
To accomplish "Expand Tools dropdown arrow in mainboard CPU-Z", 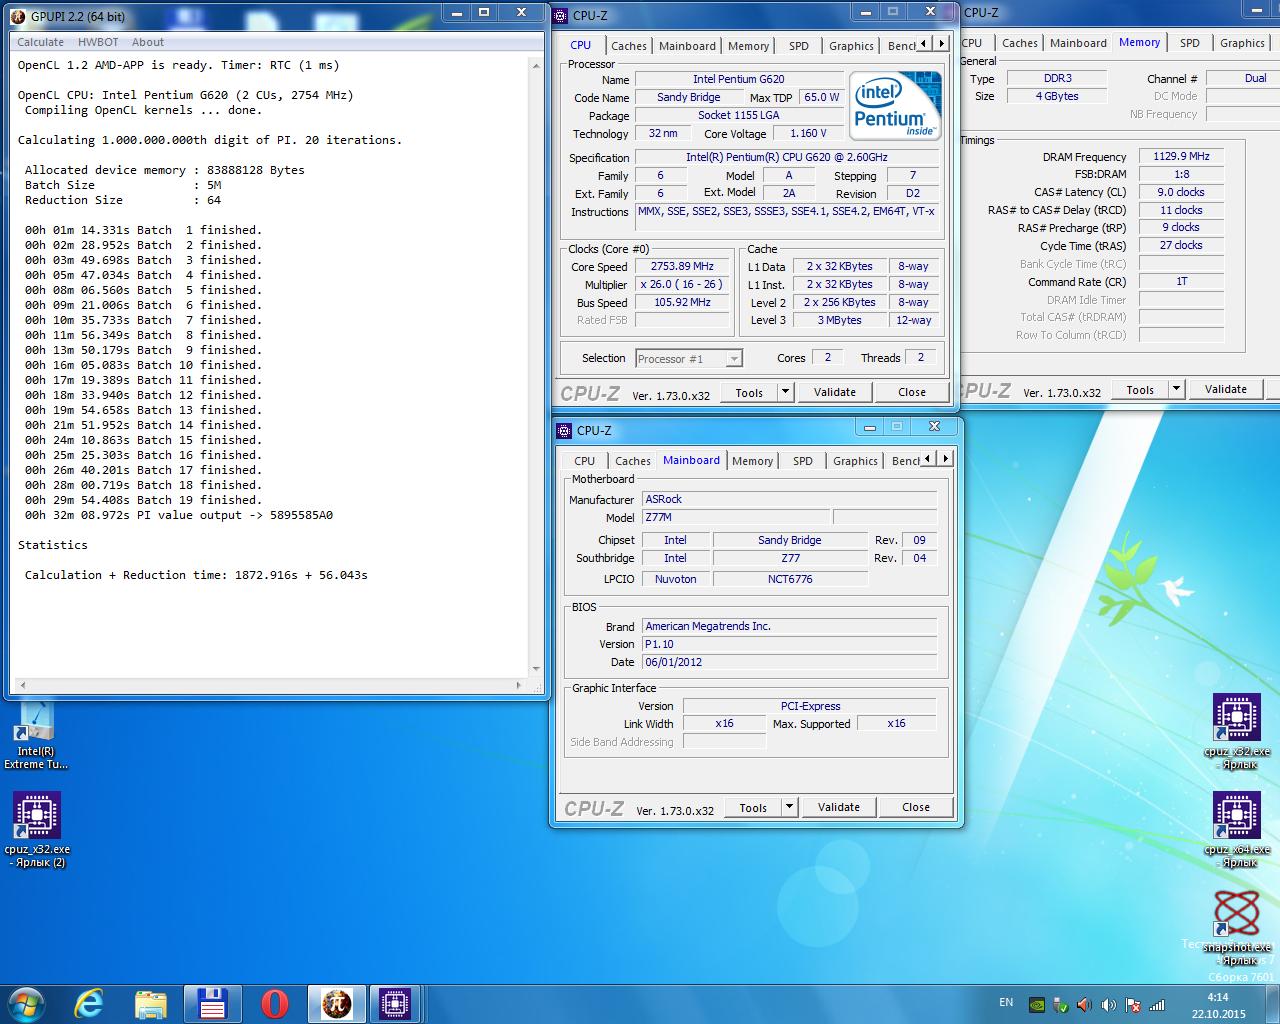I will tap(790, 807).
